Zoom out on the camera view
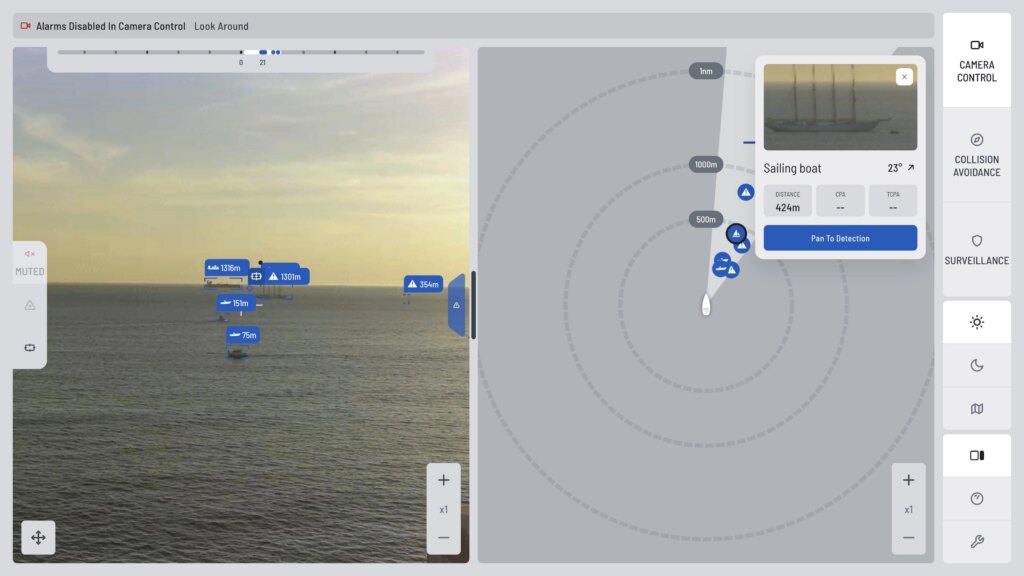1024x576 pixels. [443, 538]
